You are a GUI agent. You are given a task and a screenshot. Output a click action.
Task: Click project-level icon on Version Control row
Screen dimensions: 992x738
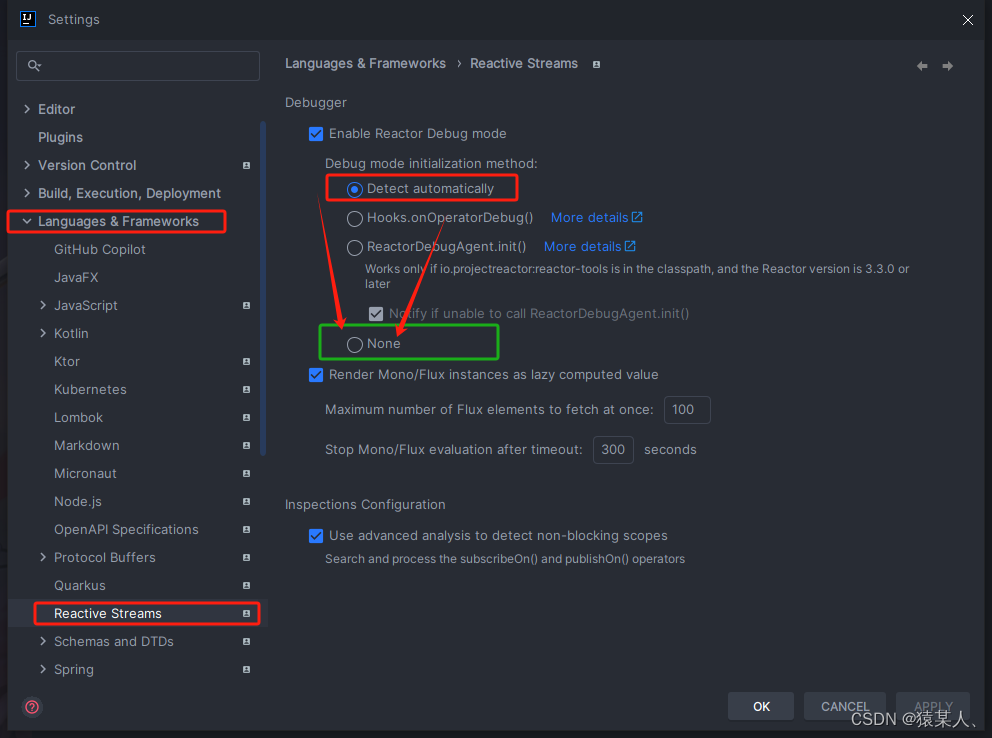click(x=246, y=166)
